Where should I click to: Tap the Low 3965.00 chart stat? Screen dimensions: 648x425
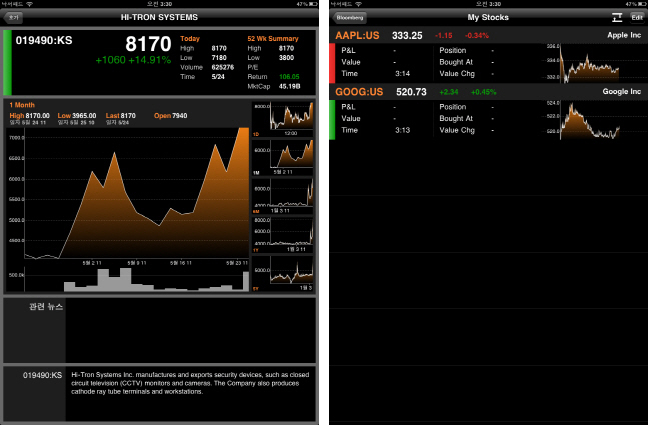77,116
